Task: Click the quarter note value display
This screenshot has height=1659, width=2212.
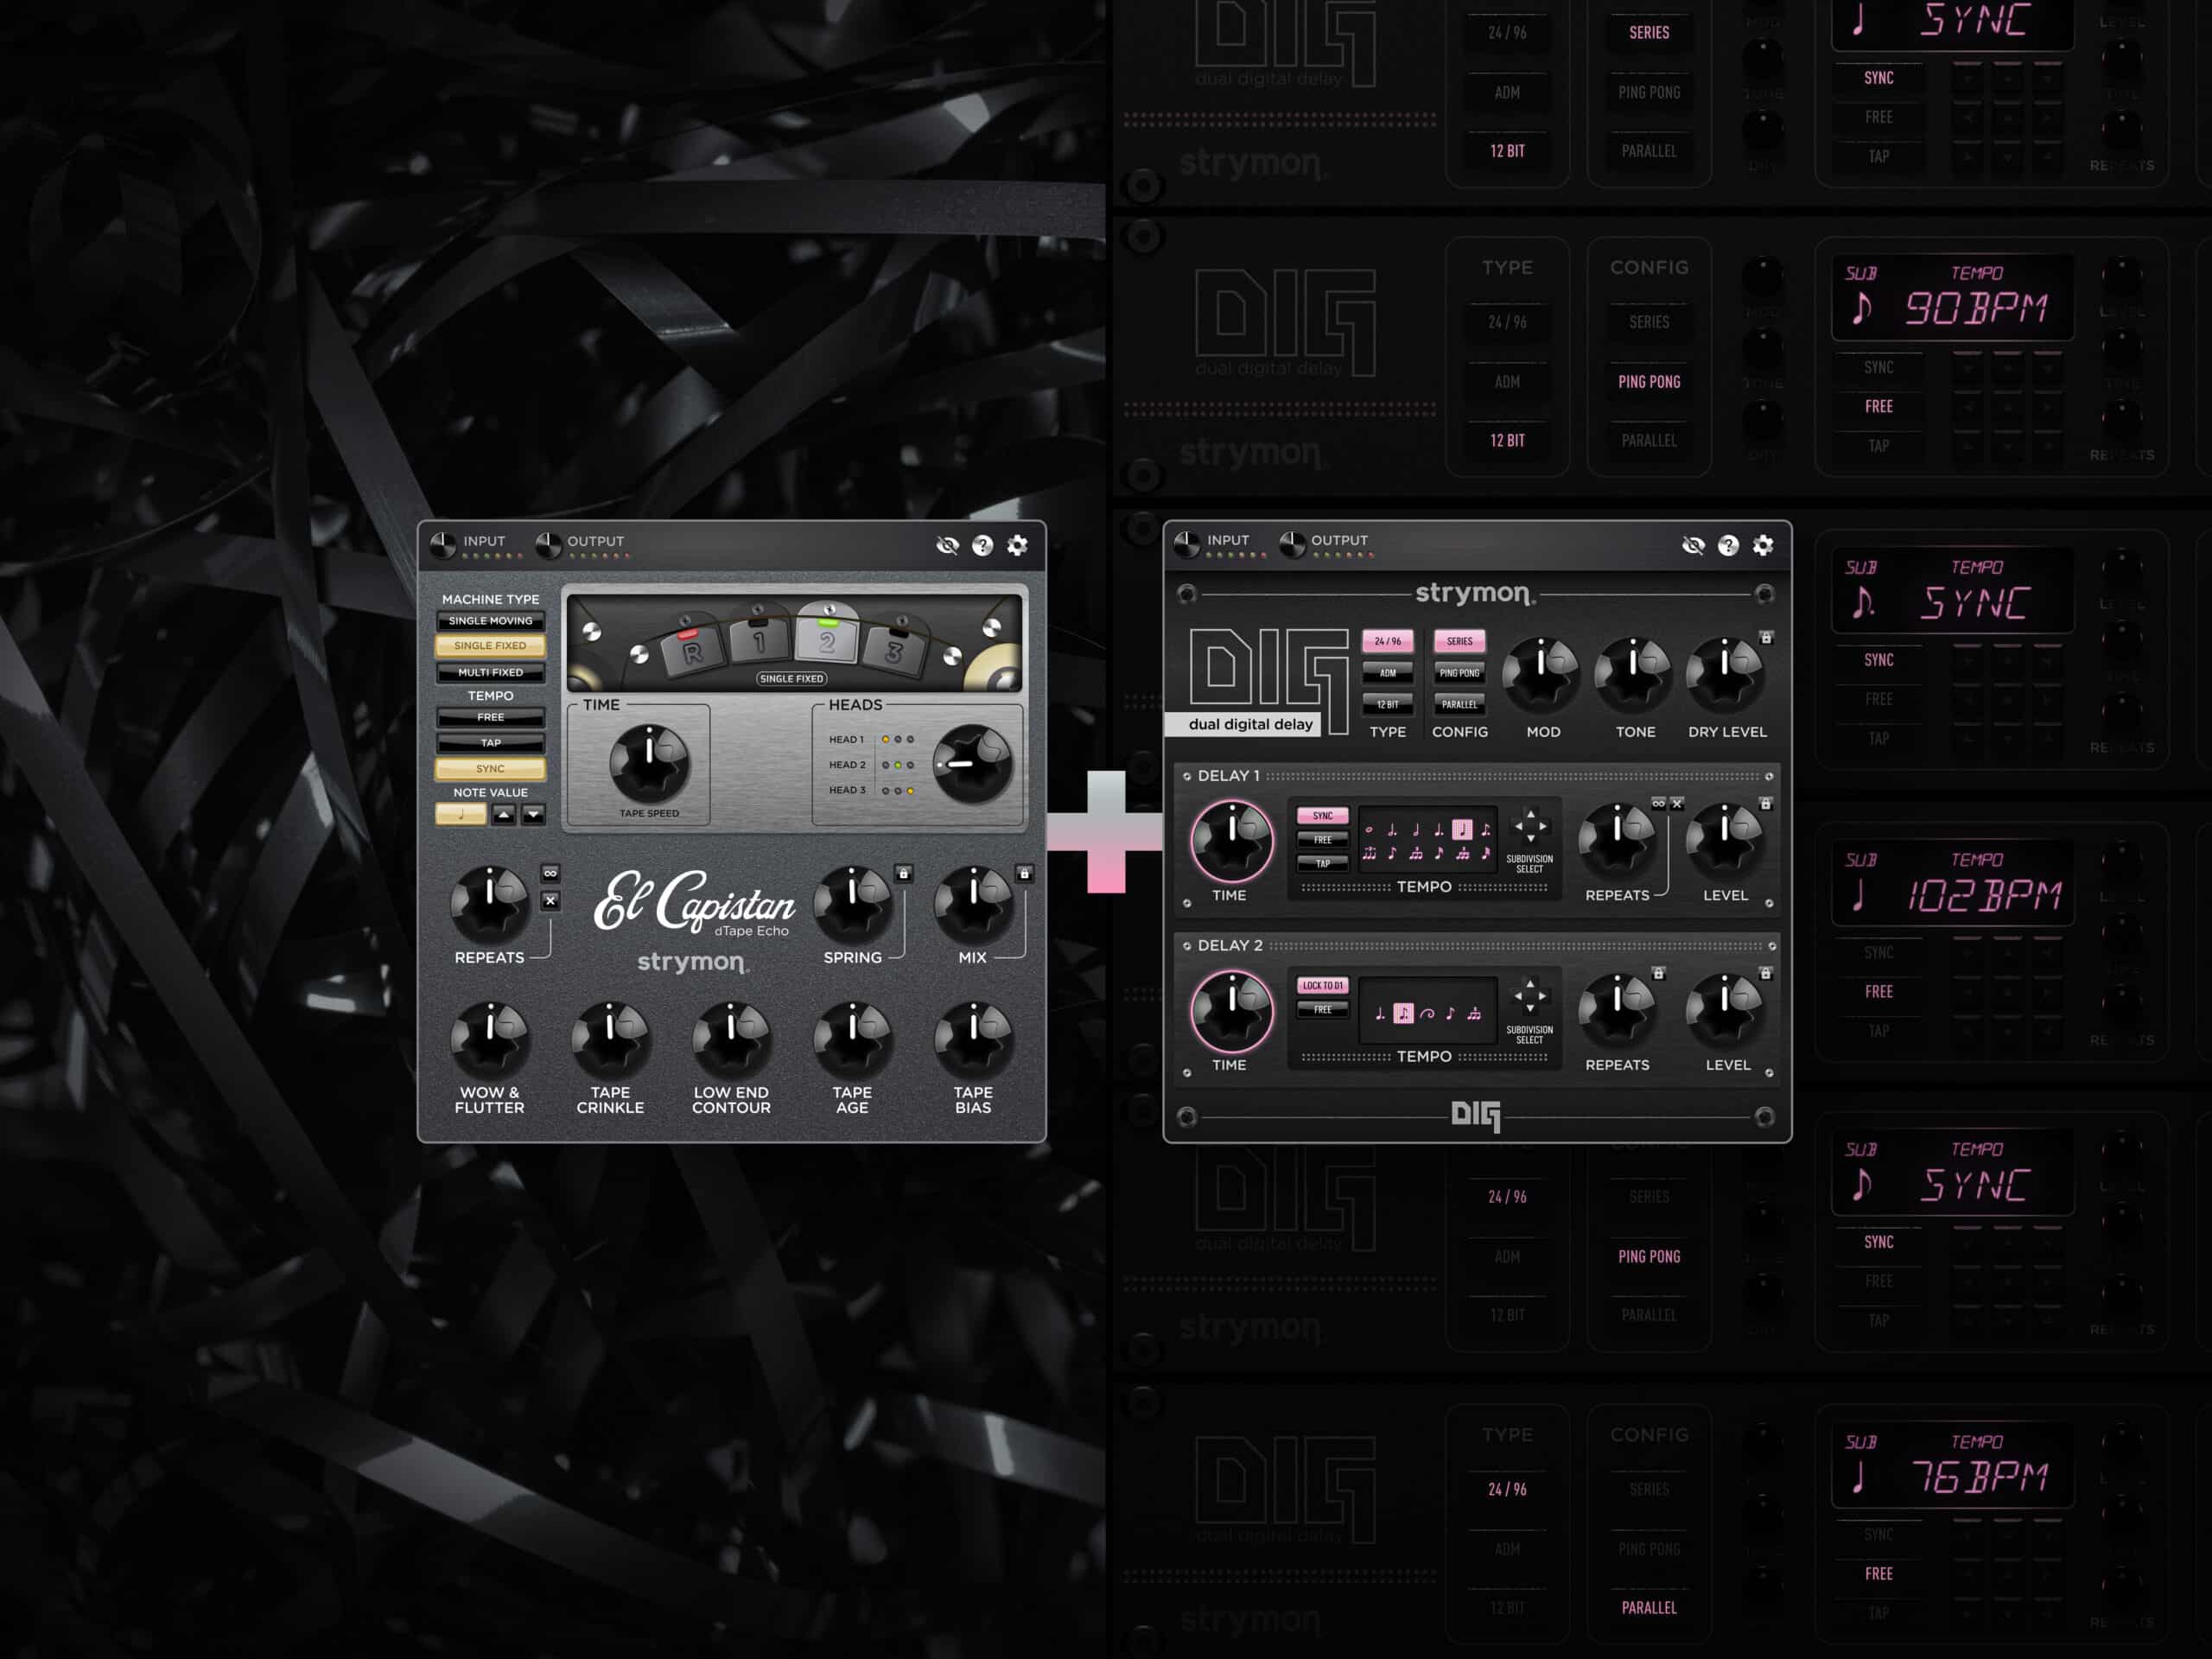Action: click(x=461, y=815)
